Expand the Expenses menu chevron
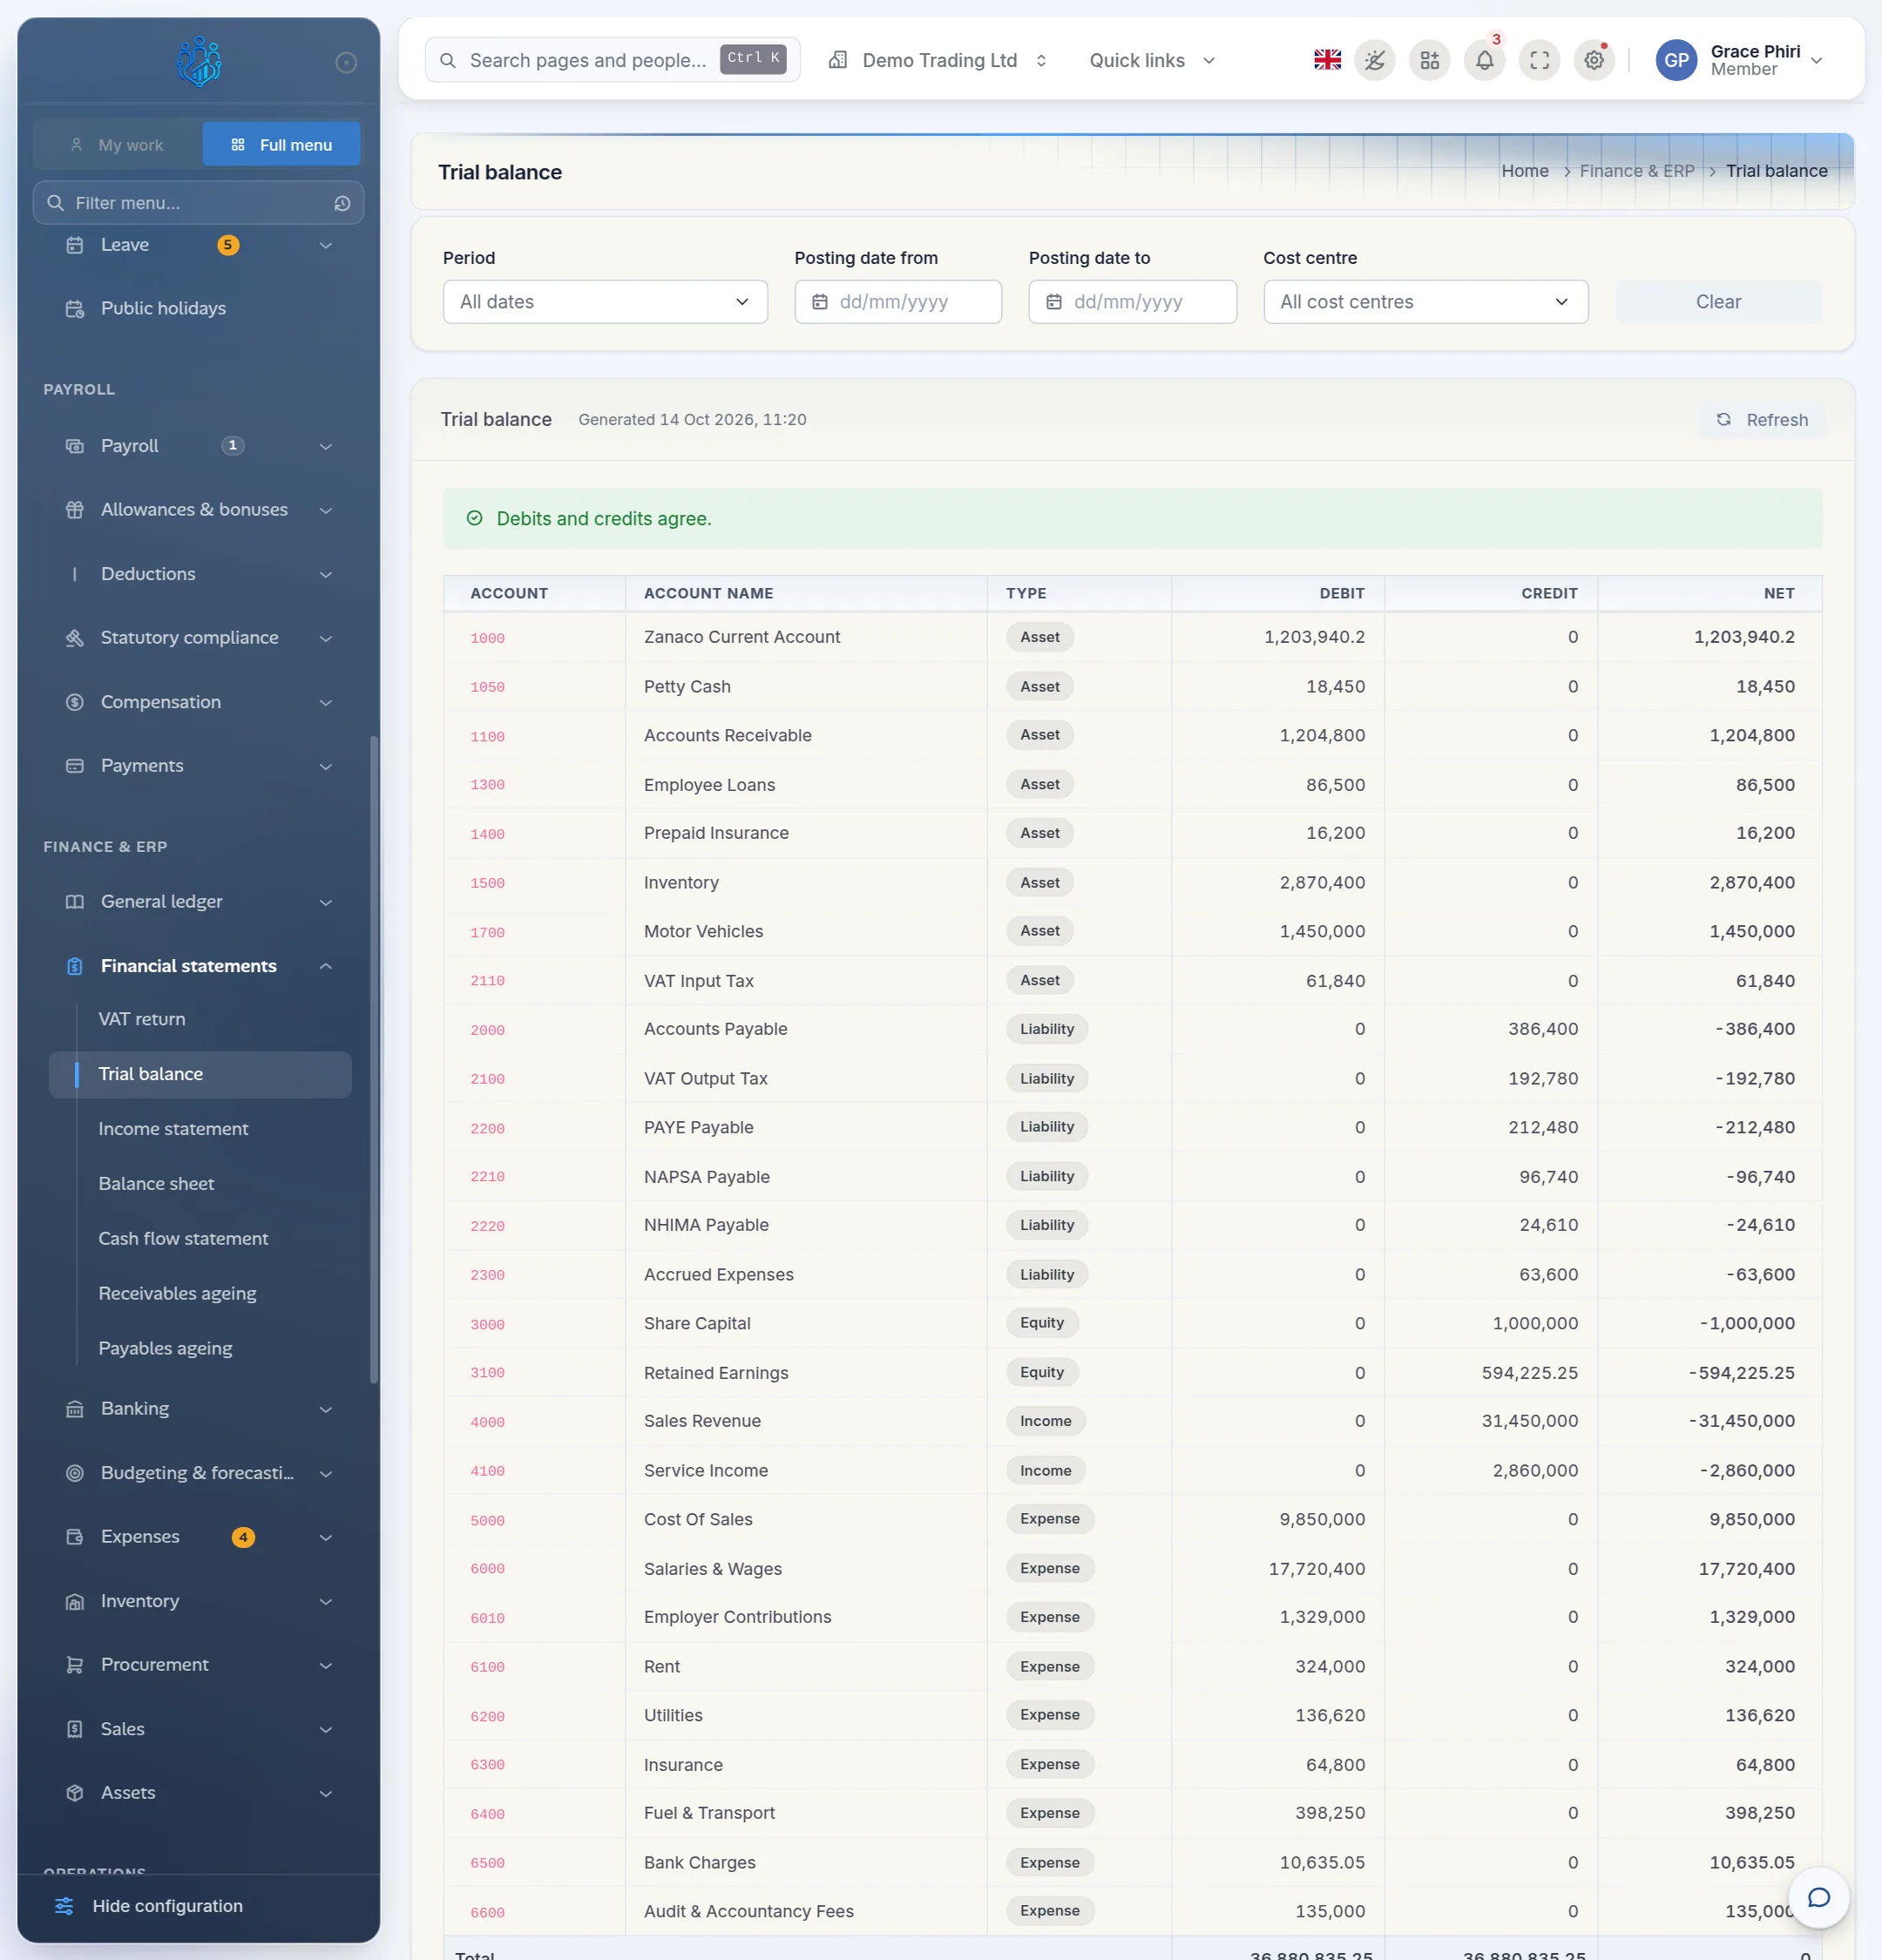1882x1960 pixels. (x=325, y=1537)
